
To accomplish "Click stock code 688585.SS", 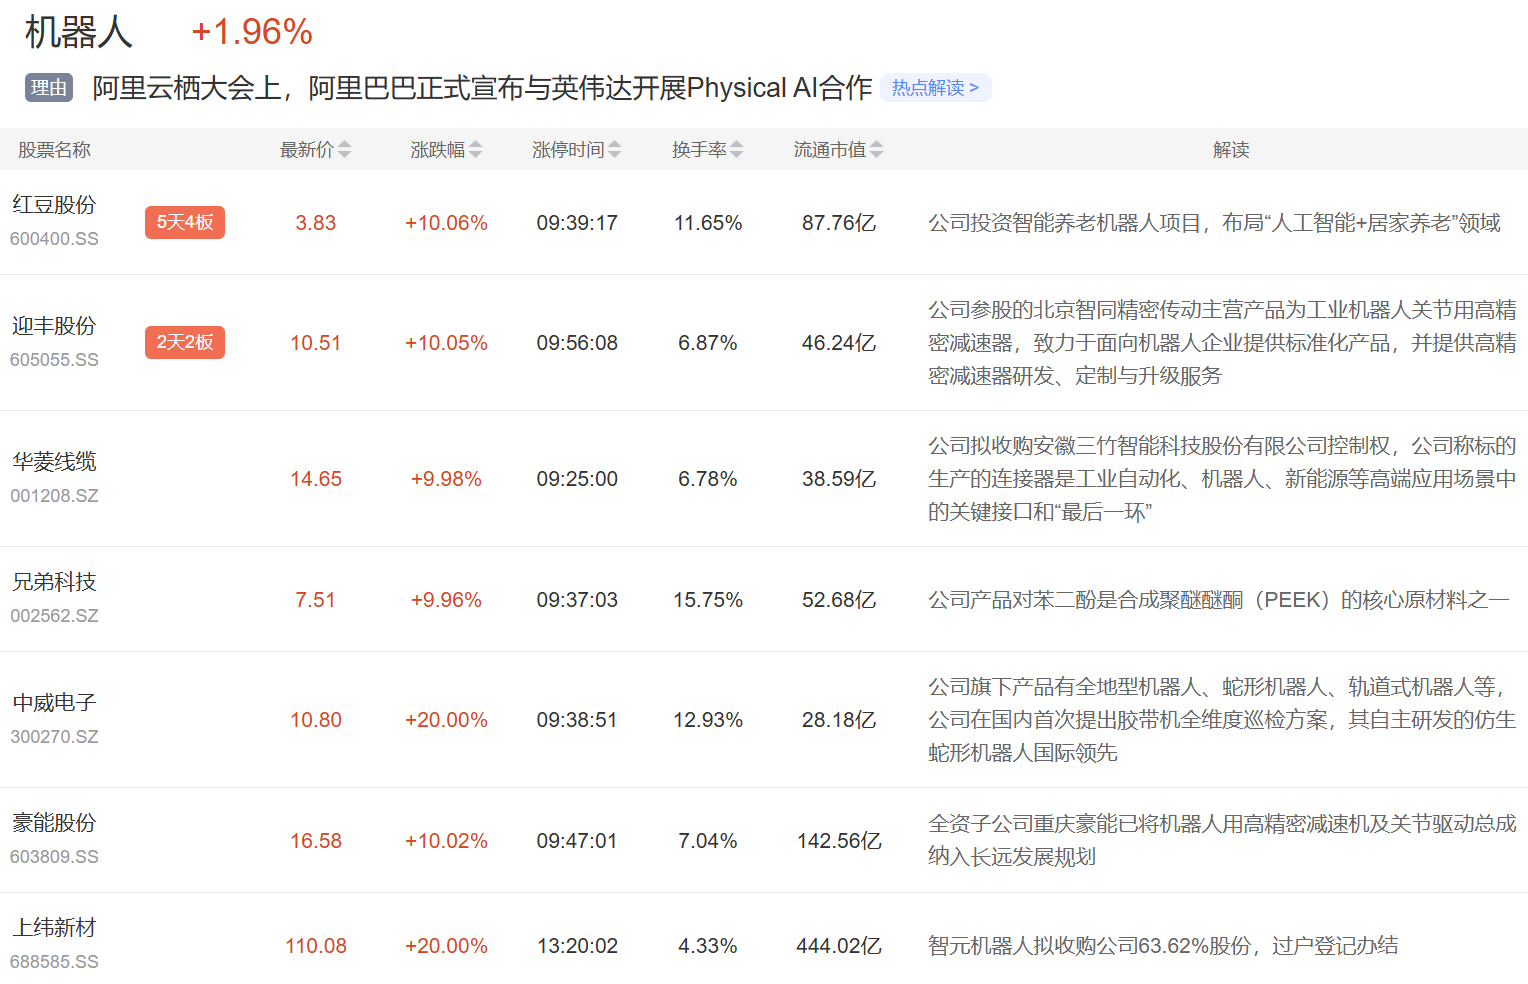I will pyautogui.click(x=54, y=962).
